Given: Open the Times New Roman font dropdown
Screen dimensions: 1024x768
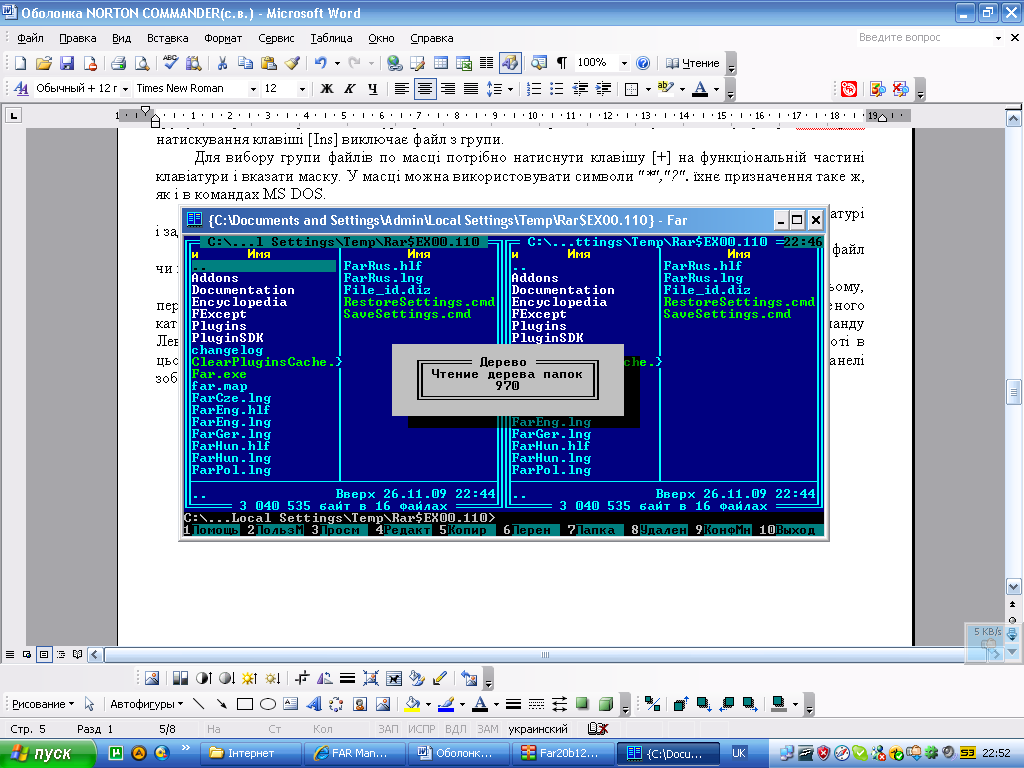Looking at the screenshot, I should tap(253, 89).
